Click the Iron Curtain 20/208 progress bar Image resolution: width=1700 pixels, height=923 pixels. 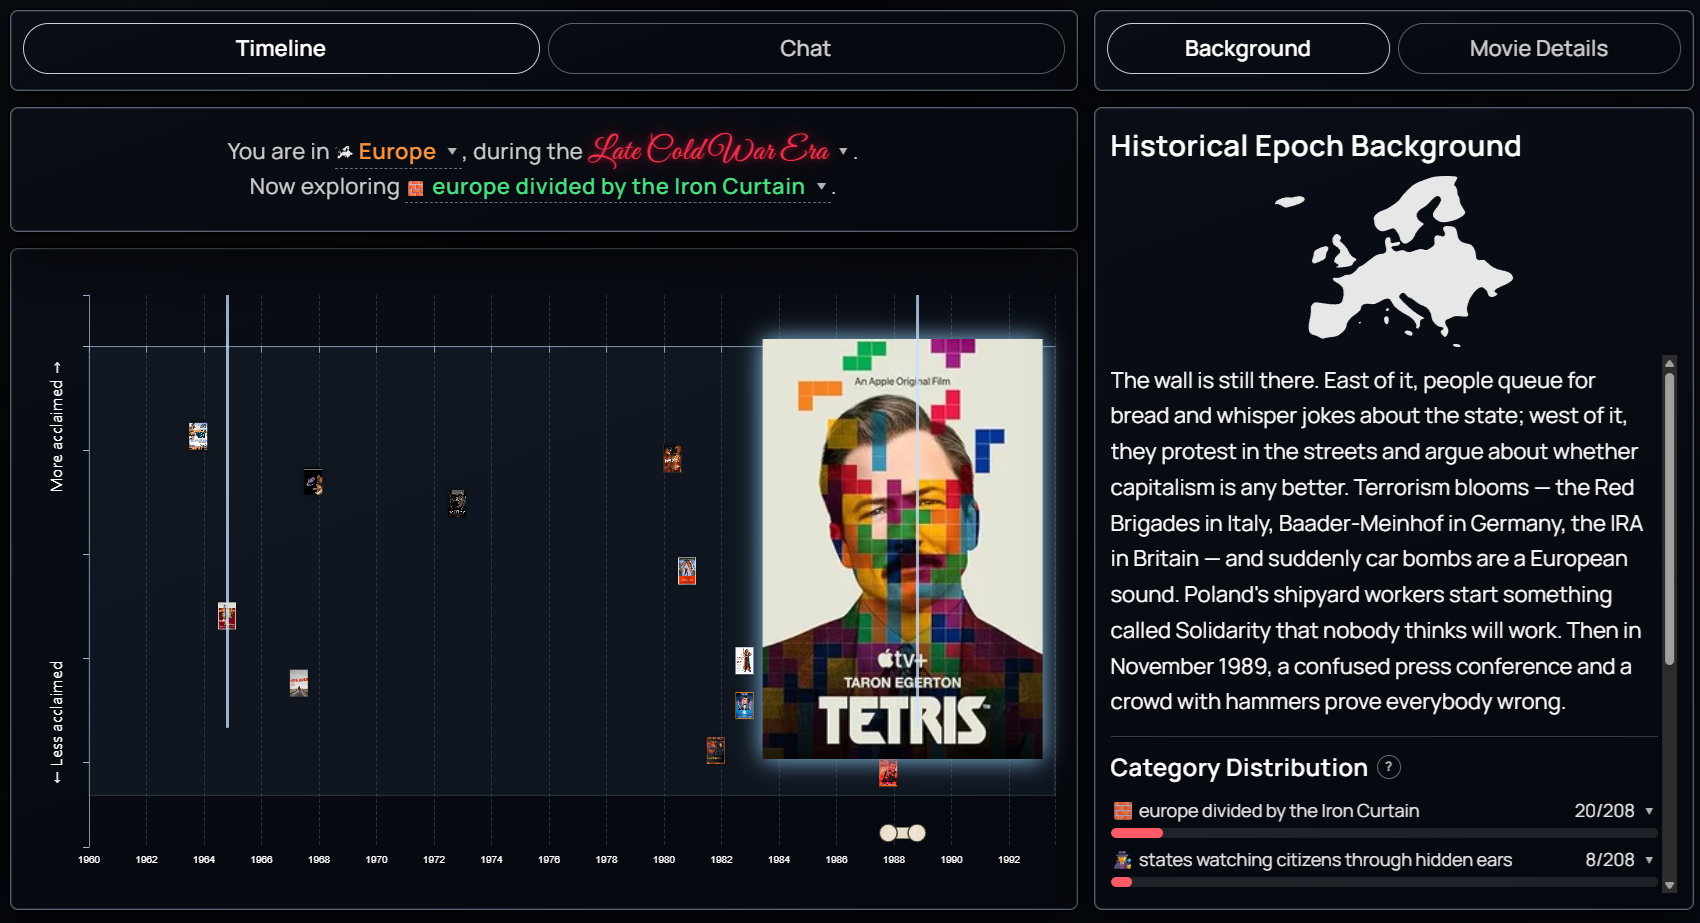point(1384,833)
